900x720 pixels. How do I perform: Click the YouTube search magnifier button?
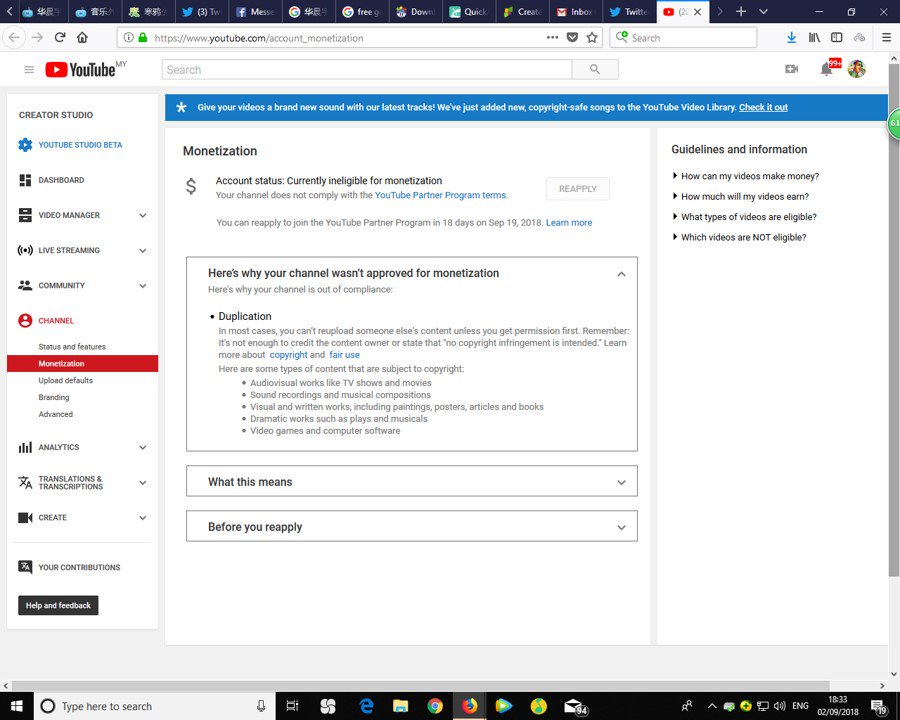tap(595, 69)
